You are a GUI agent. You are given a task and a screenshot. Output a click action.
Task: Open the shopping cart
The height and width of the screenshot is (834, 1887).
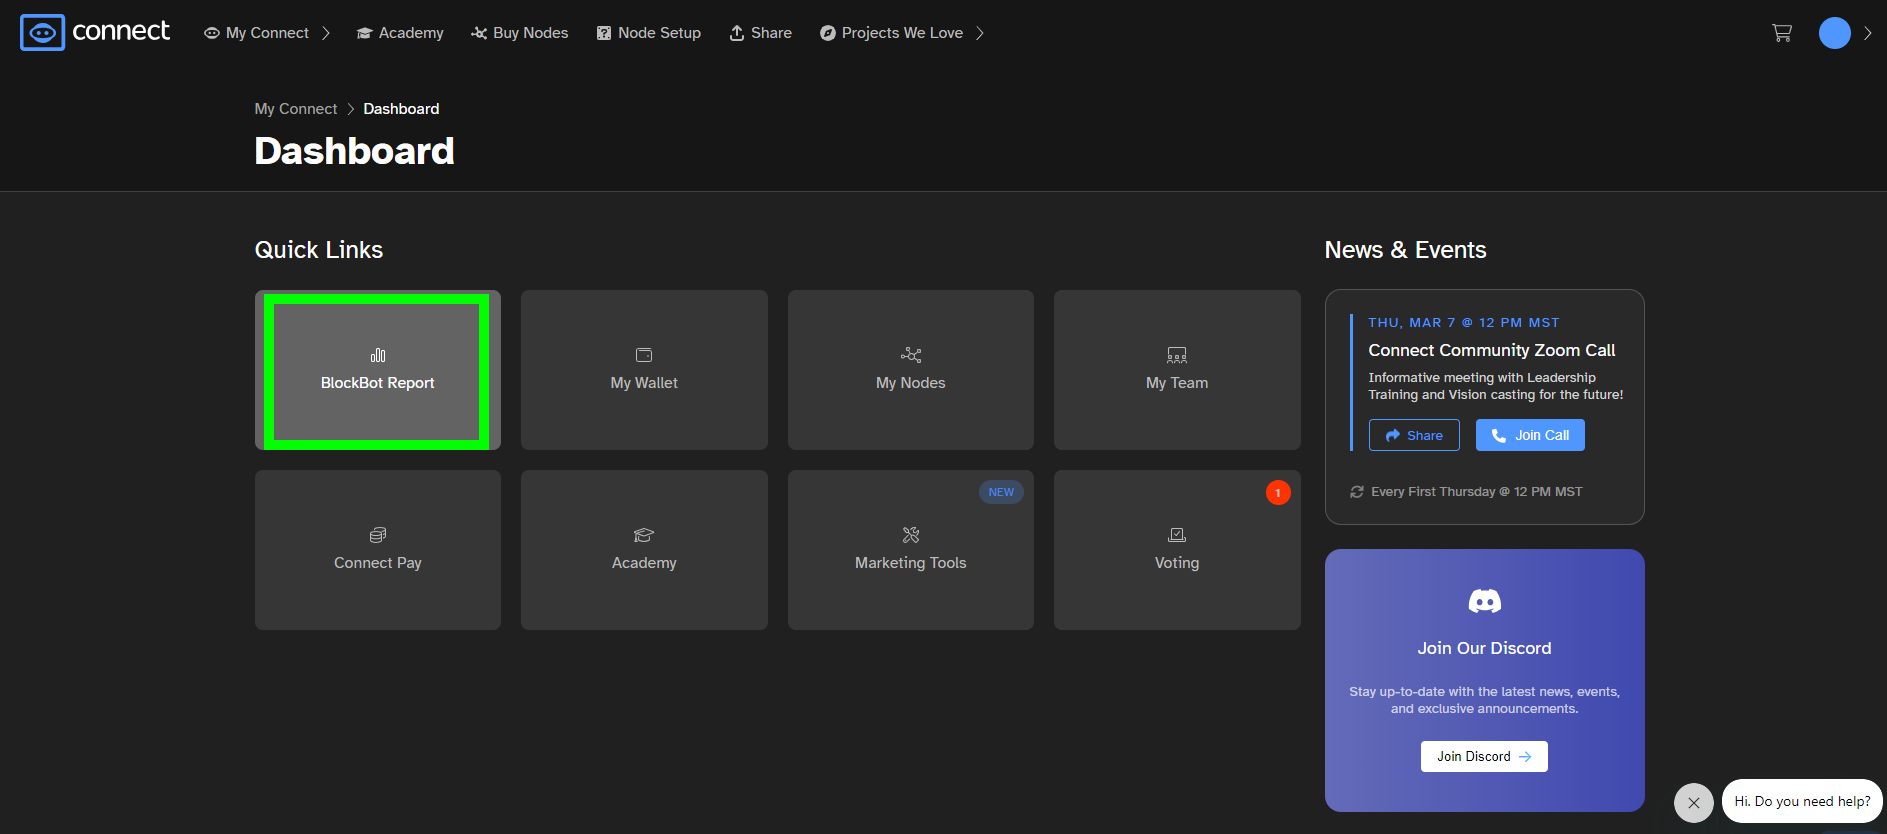point(1781,33)
